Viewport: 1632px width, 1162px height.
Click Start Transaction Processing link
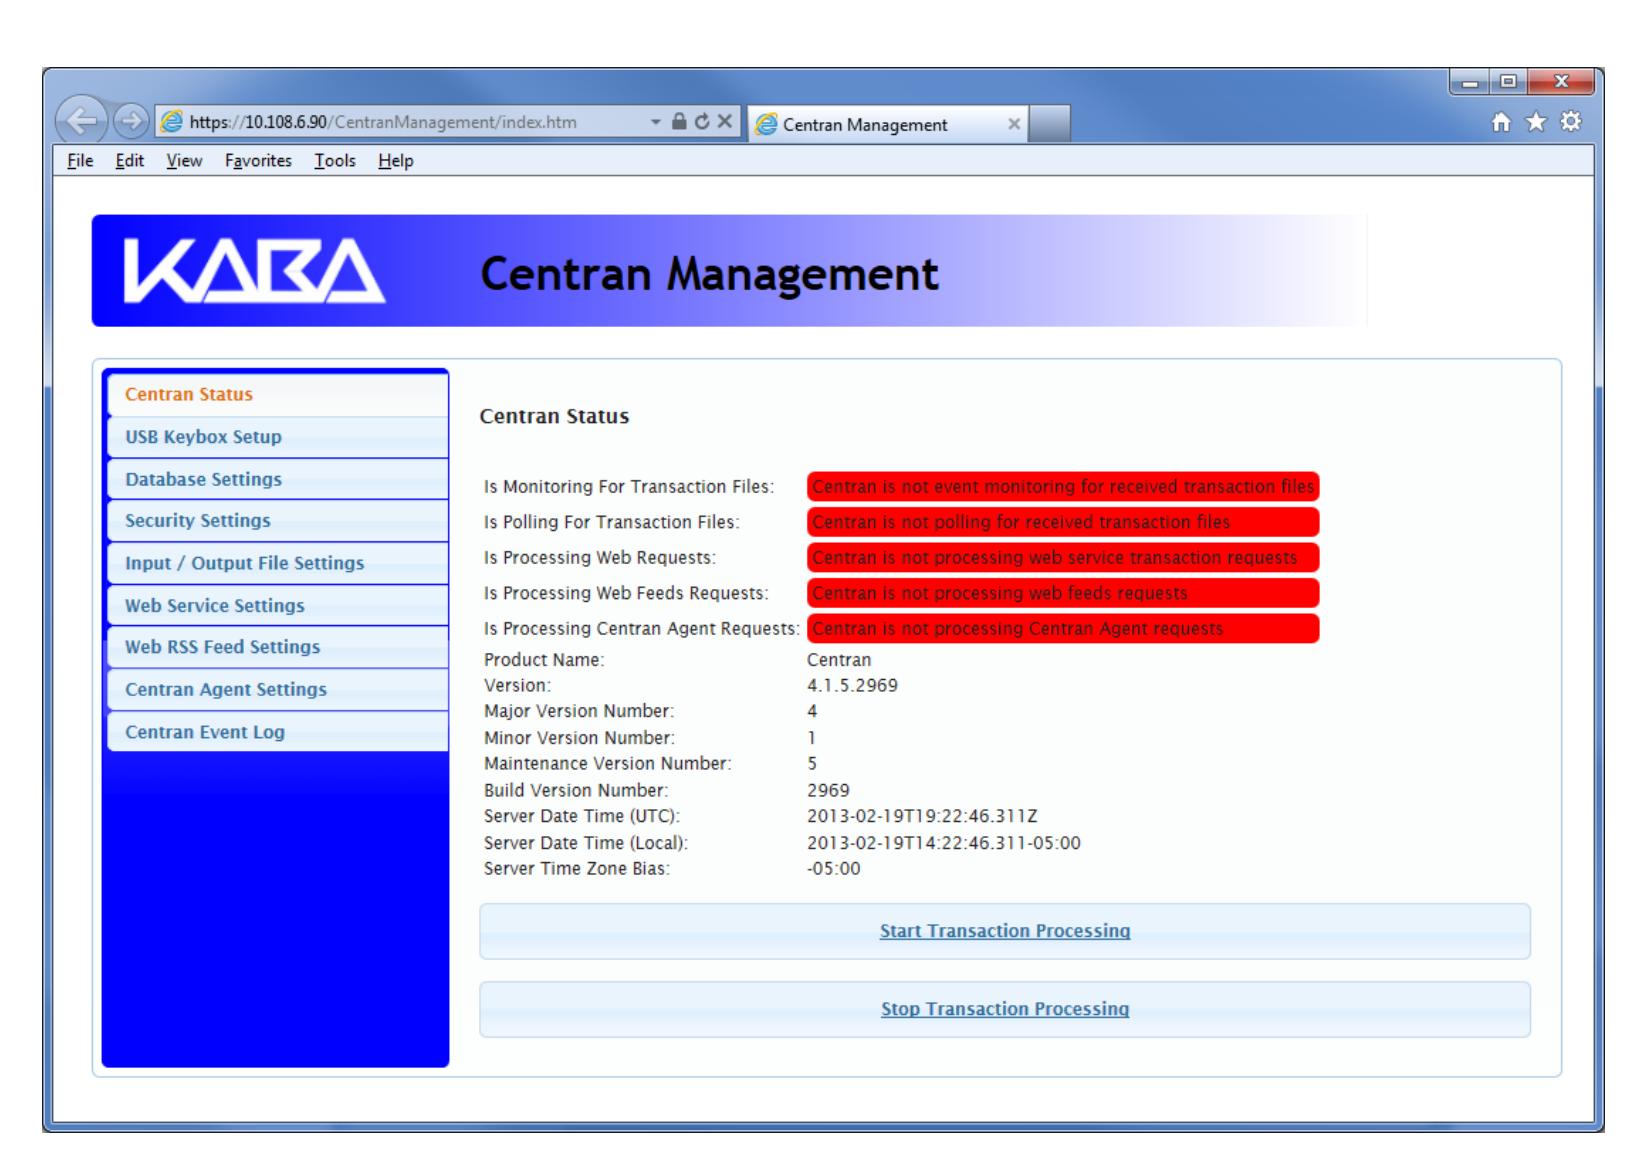coord(1005,931)
